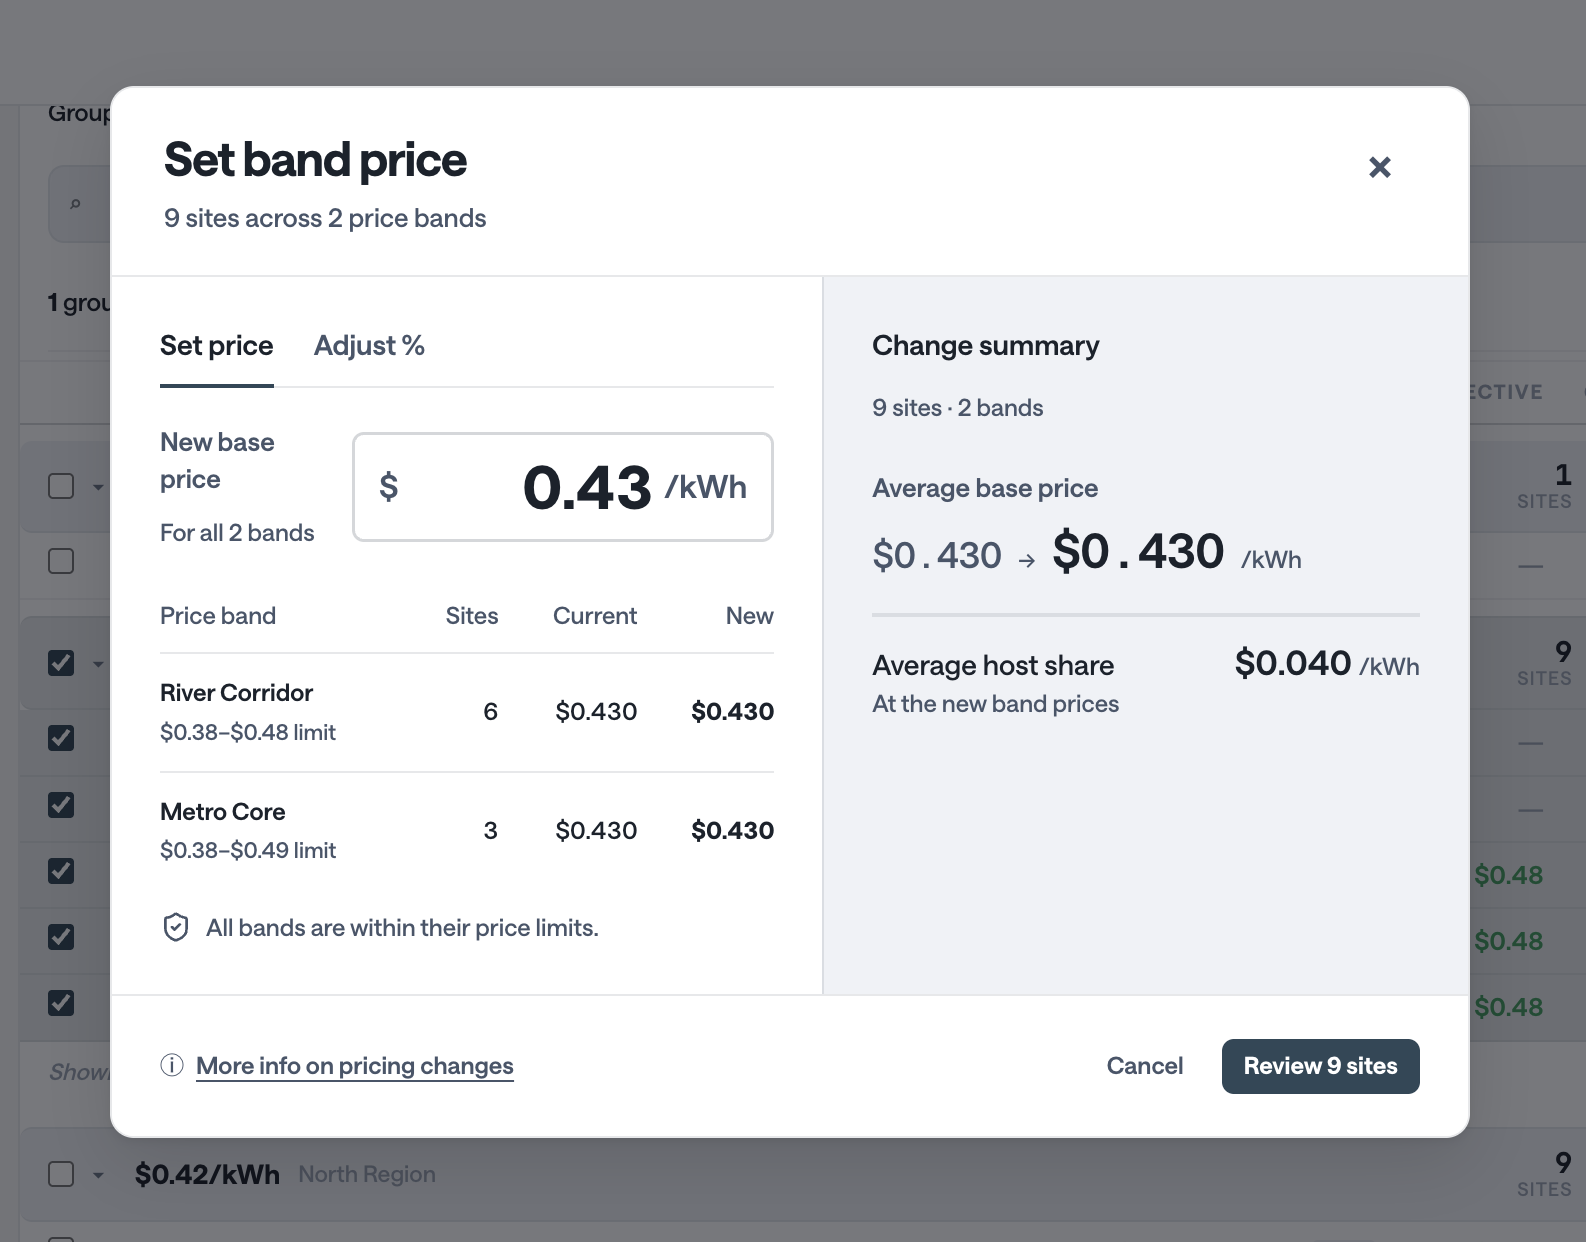Click the "At the new band prices" note
This screenshot has height=1242, width=1586.
[x=995, y=704]
